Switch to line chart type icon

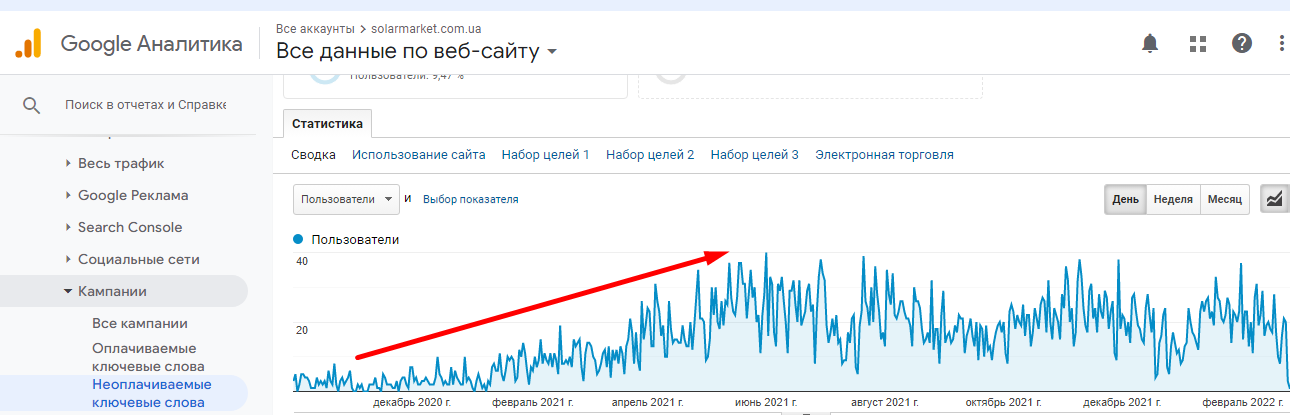point(1274,199)
